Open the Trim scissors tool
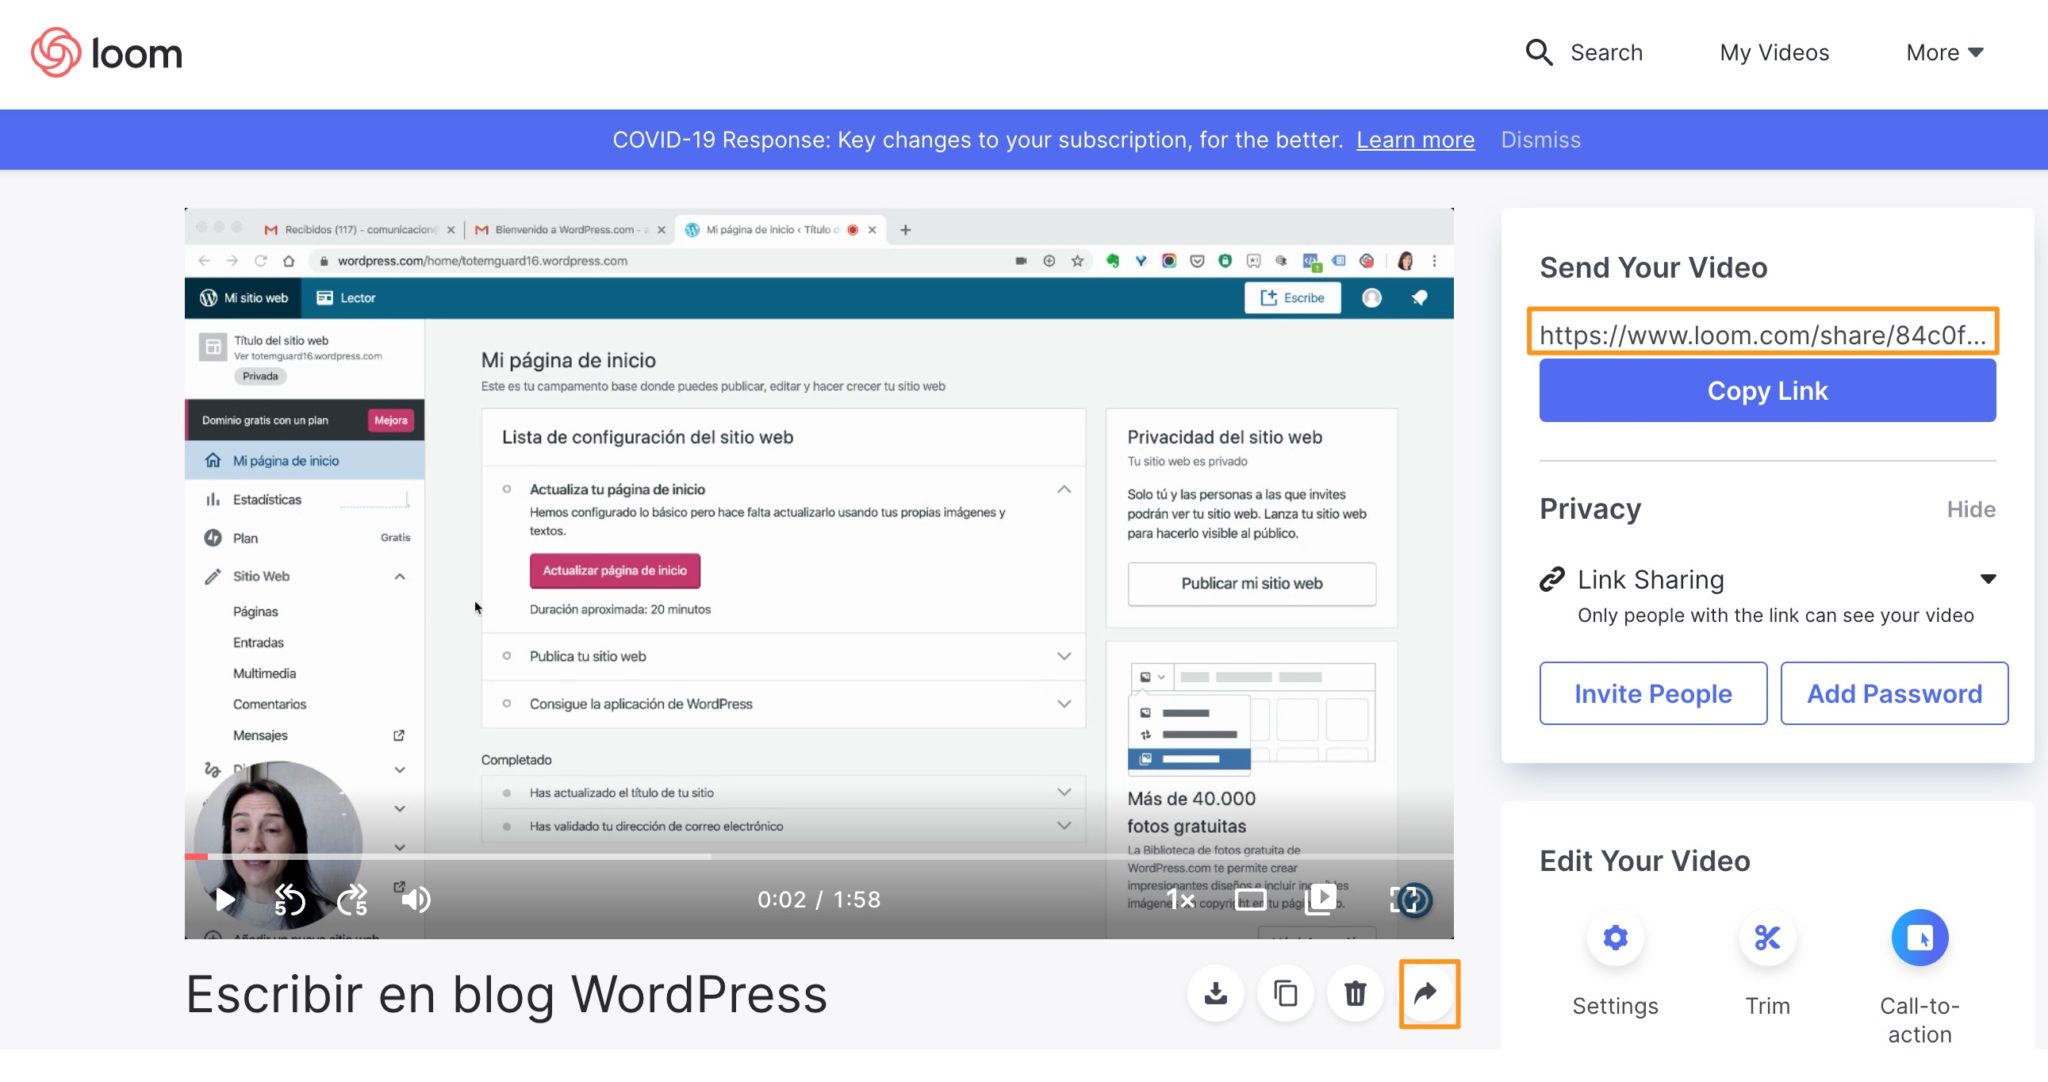 (1767, 938)
